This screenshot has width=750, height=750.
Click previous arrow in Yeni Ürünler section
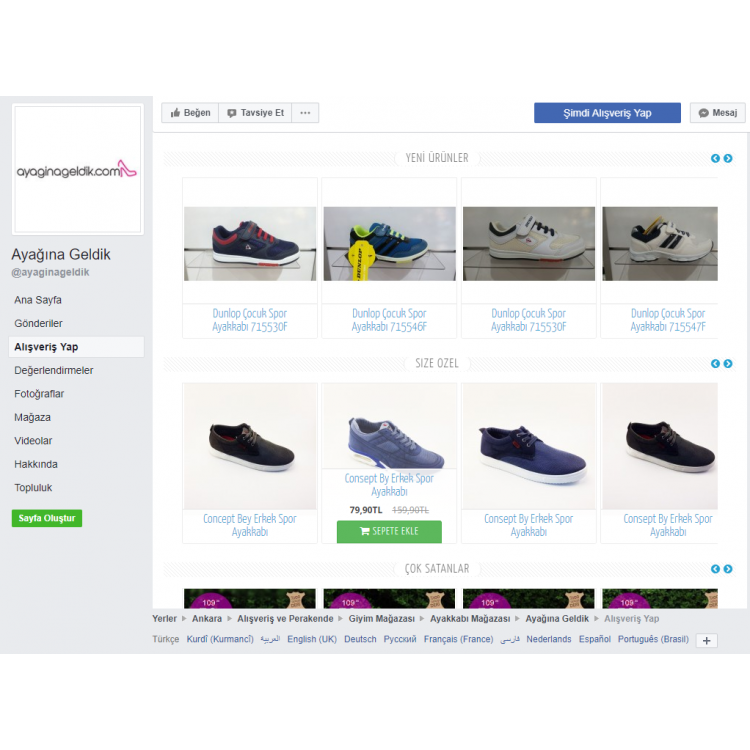click(x=715, y=158)
